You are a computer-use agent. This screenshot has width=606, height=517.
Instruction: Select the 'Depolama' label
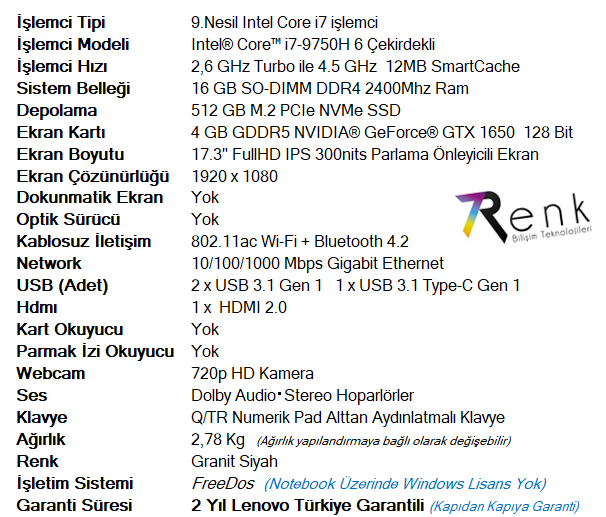click(x=56, y=111)
